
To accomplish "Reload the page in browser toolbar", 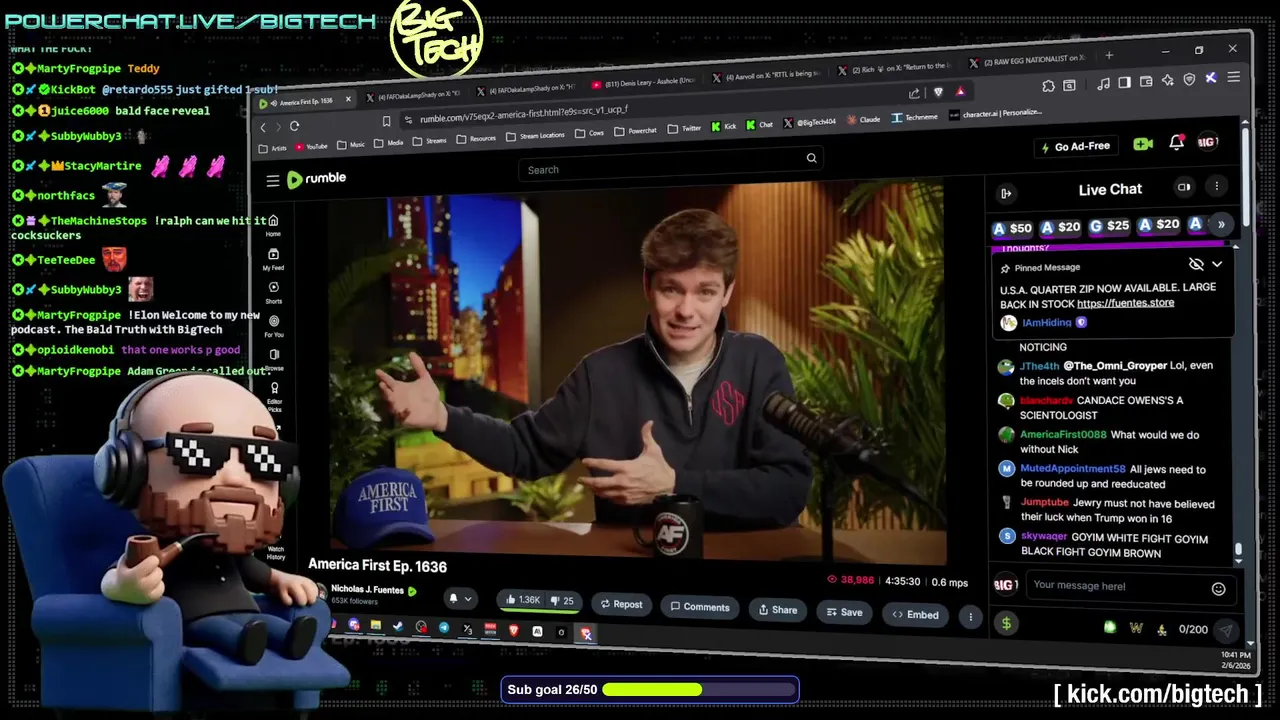I will click(294, 126).
